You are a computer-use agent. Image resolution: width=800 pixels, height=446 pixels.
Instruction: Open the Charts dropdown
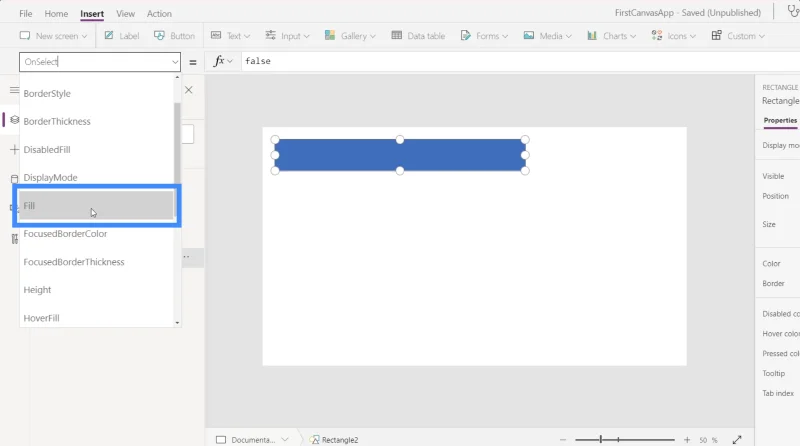coord(611,36)
